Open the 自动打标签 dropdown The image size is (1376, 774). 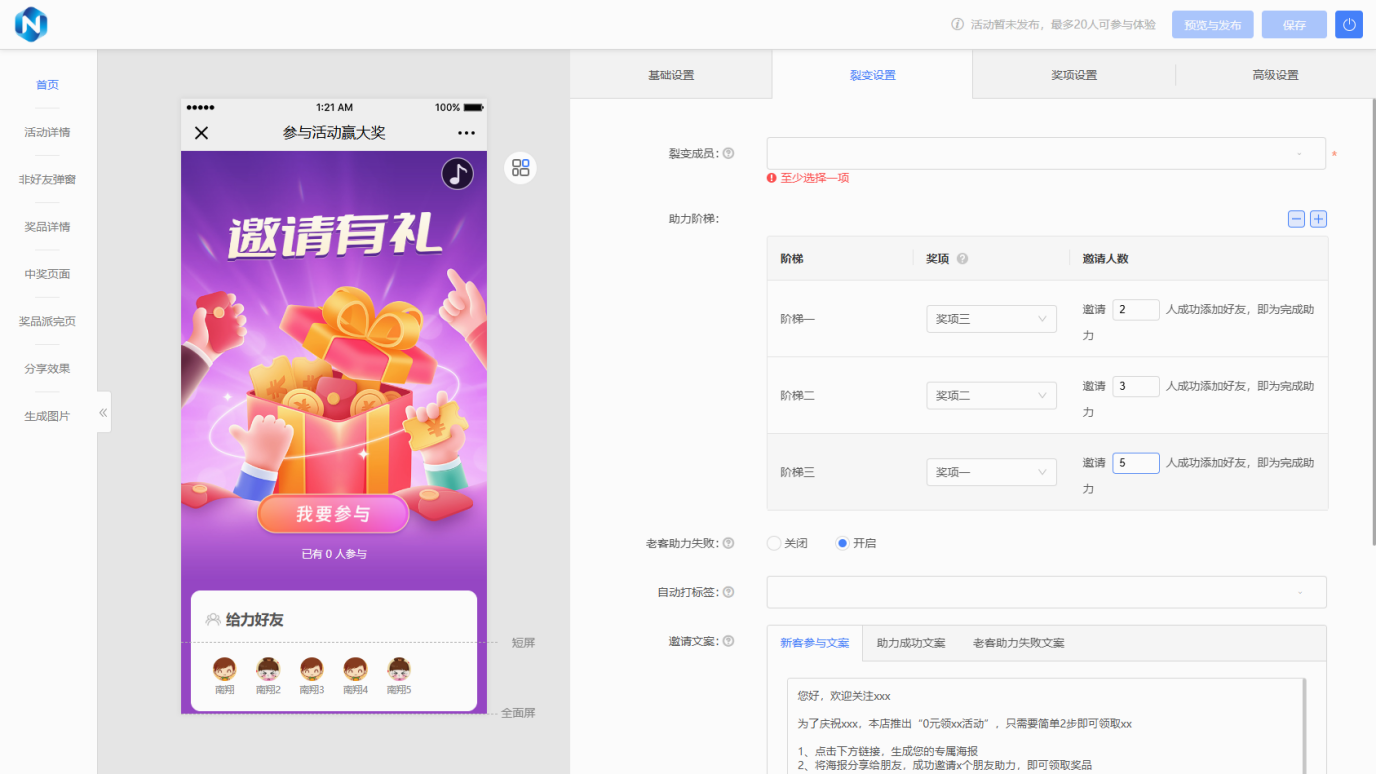[x=1046, y=592]
